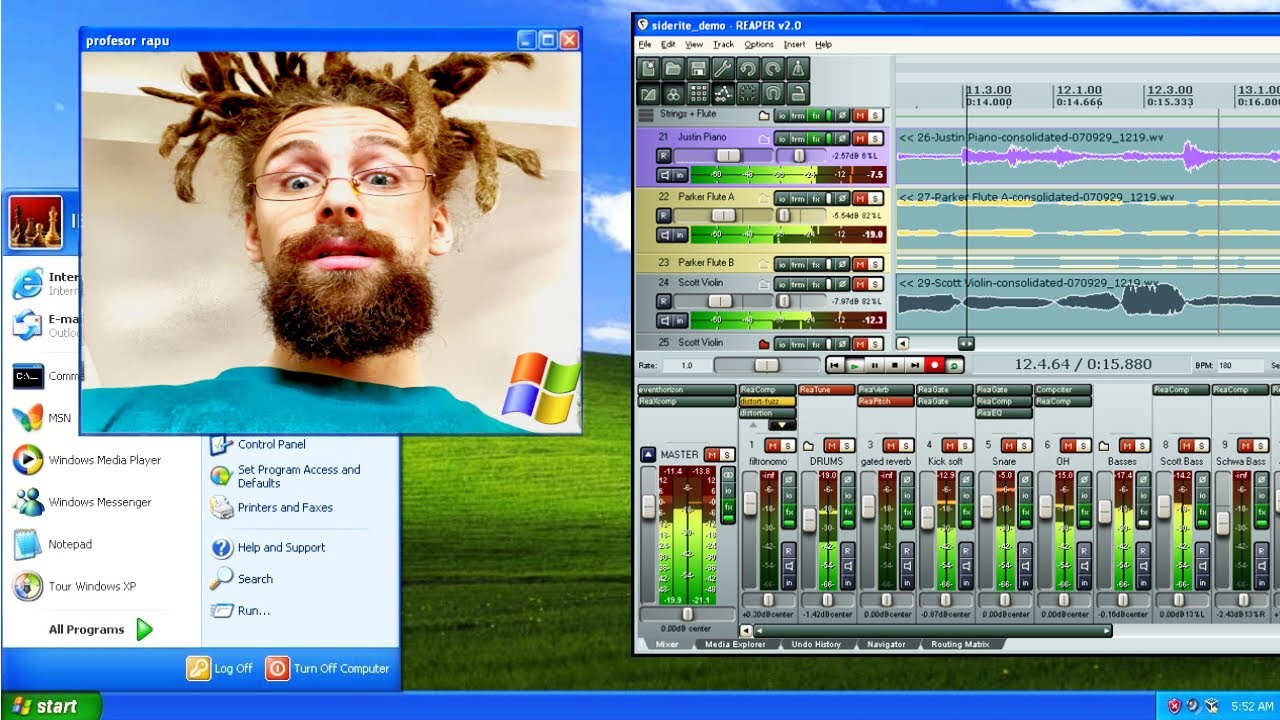Open Help and Support link
1280x720 pixels.
click(x=268, y=547)
